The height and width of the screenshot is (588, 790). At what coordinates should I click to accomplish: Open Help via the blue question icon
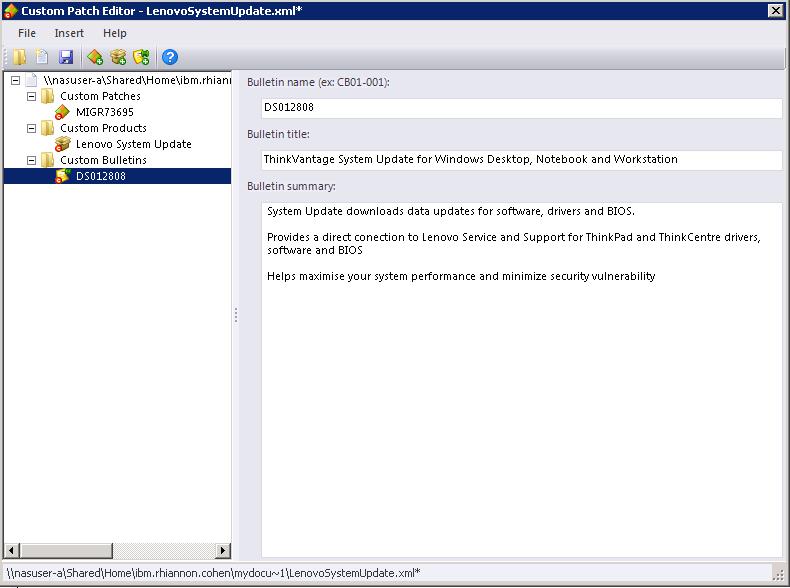[x=170, y=57]
